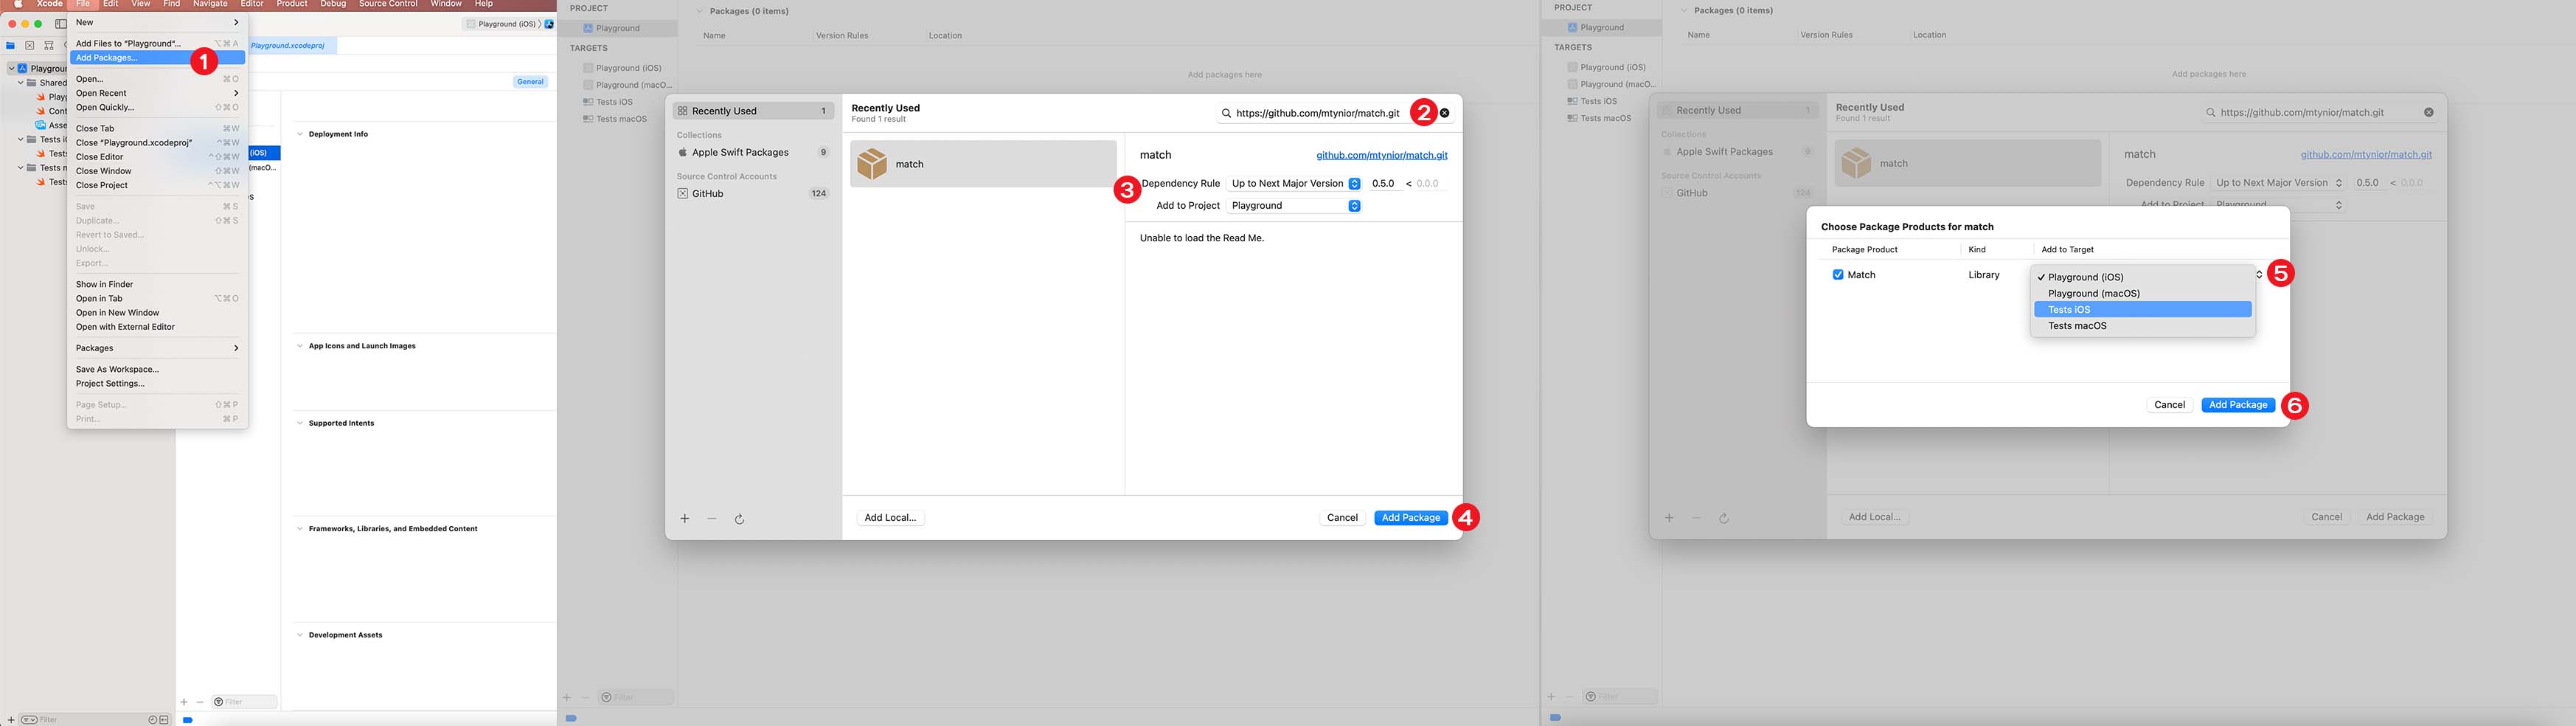This screenshot has width=2576, height=726.
Task: Open the Apple menu
Action: pos(18,4)
